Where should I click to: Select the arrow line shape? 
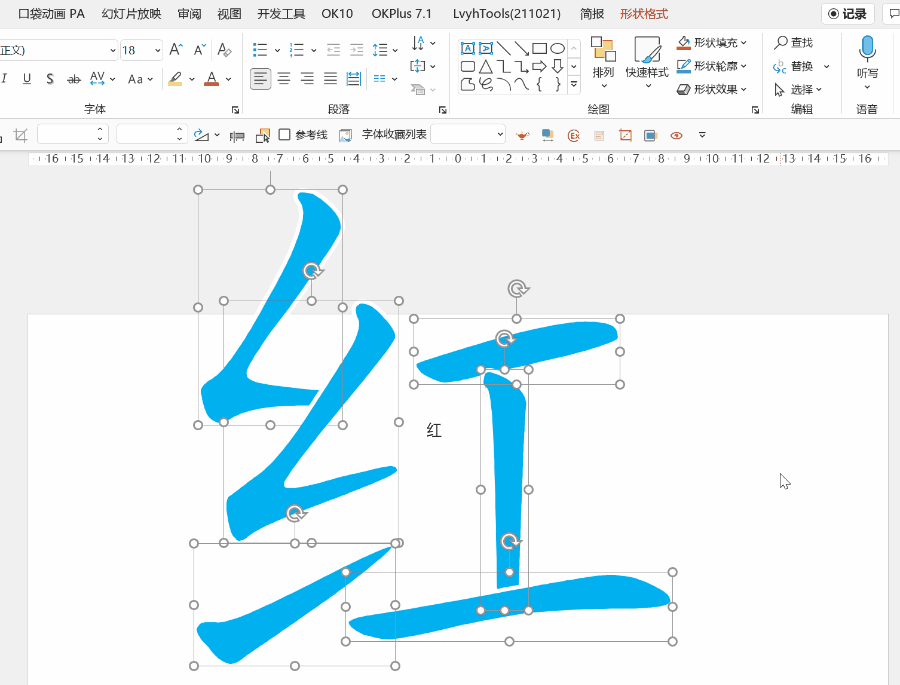pos(521,48)
